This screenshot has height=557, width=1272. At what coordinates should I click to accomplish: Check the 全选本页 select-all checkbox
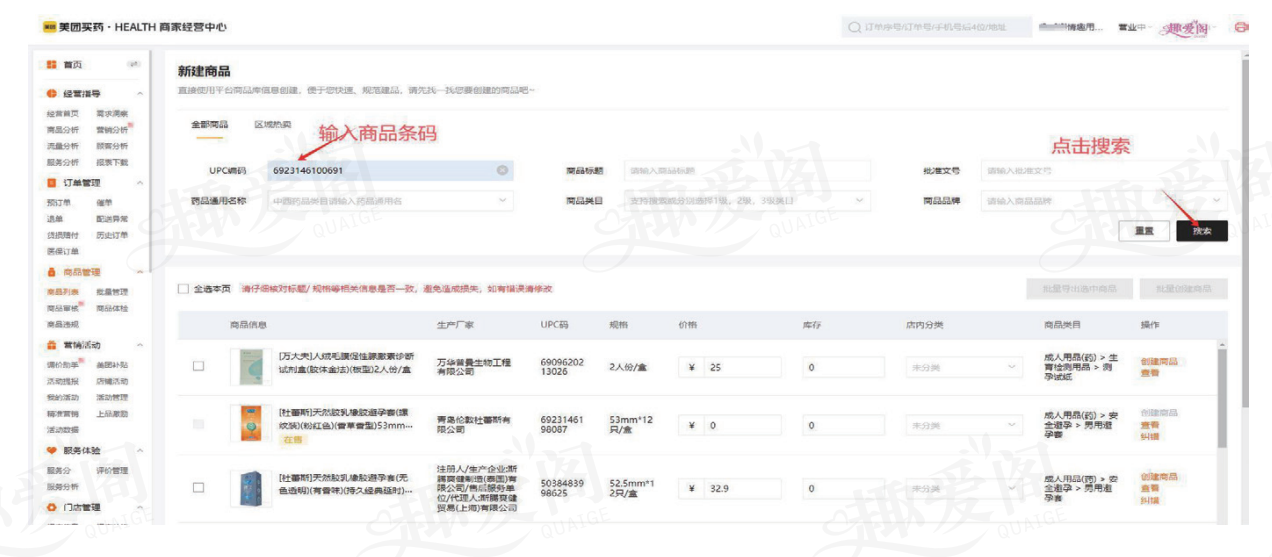click(183, 289)
